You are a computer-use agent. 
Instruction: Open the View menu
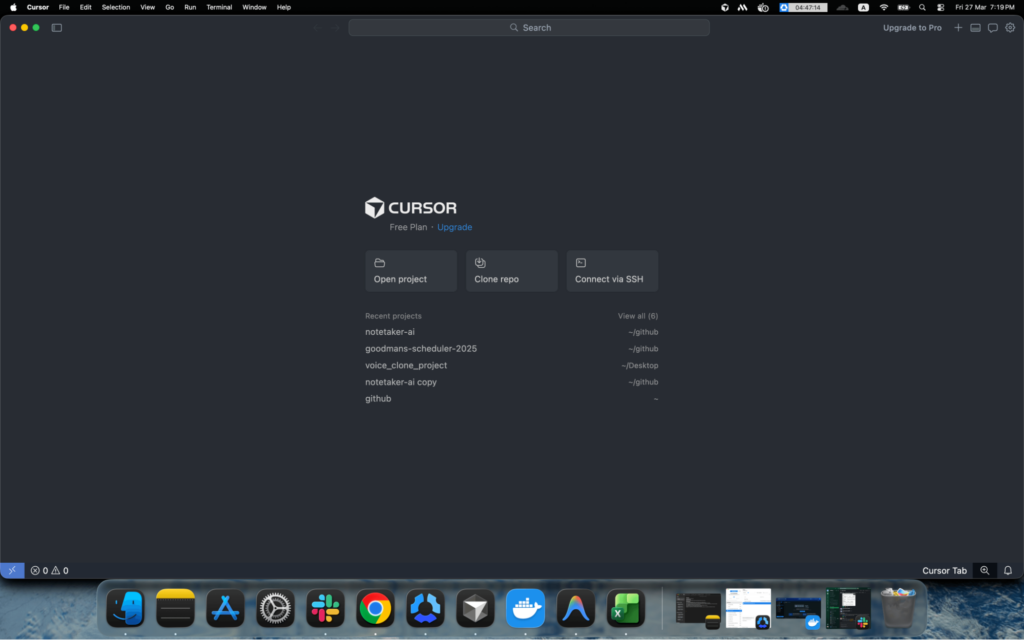pos(147,7)
